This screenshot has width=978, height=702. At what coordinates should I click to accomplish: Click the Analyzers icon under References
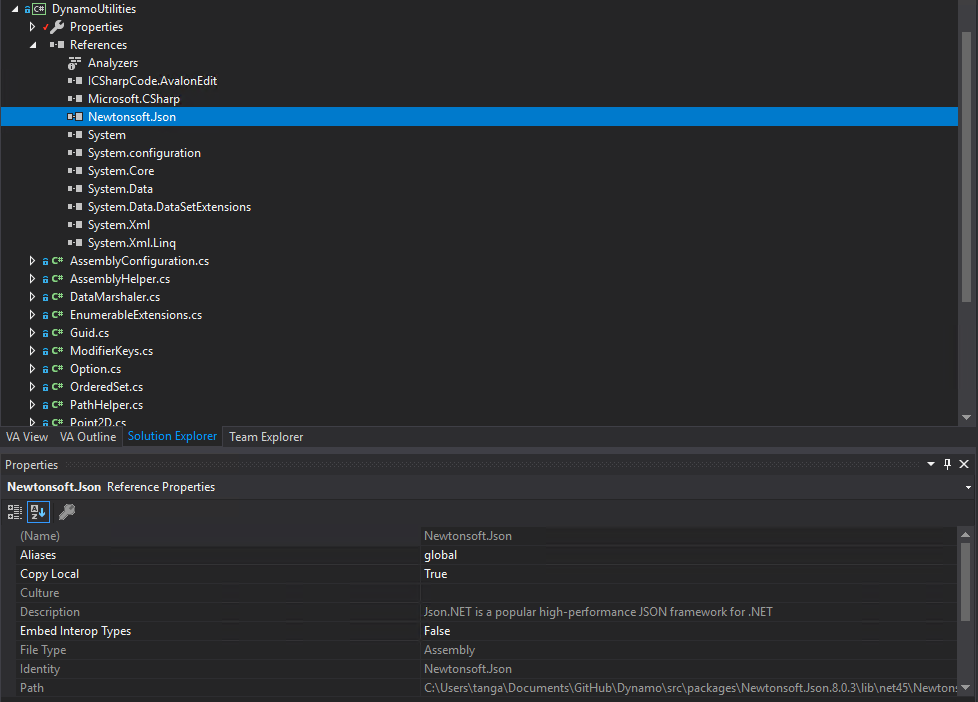74,62
